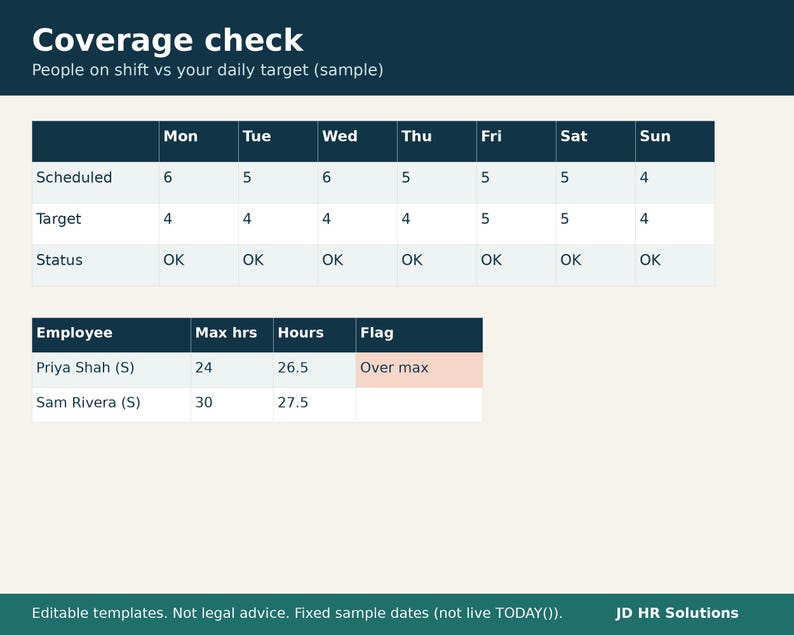
Task: Click the Target value 5 under Fri
Action: point(516,224)
